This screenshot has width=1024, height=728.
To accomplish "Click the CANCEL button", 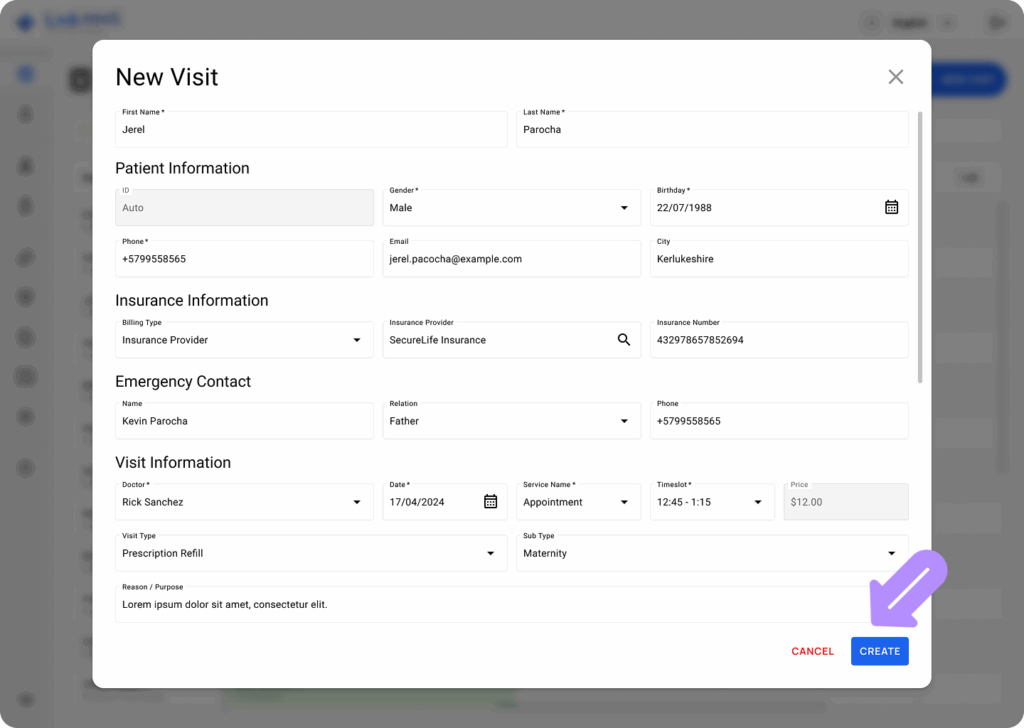I will (812, 651).
